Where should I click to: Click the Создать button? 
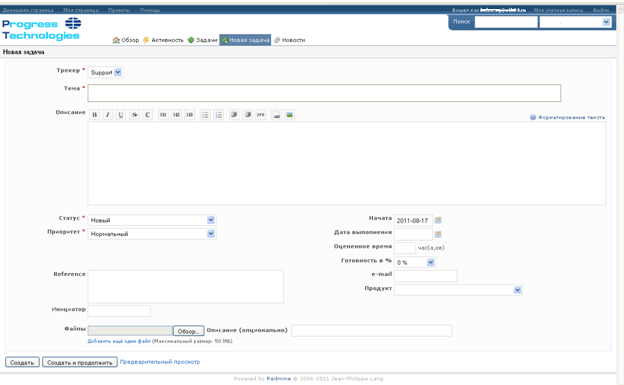(22, 362)
